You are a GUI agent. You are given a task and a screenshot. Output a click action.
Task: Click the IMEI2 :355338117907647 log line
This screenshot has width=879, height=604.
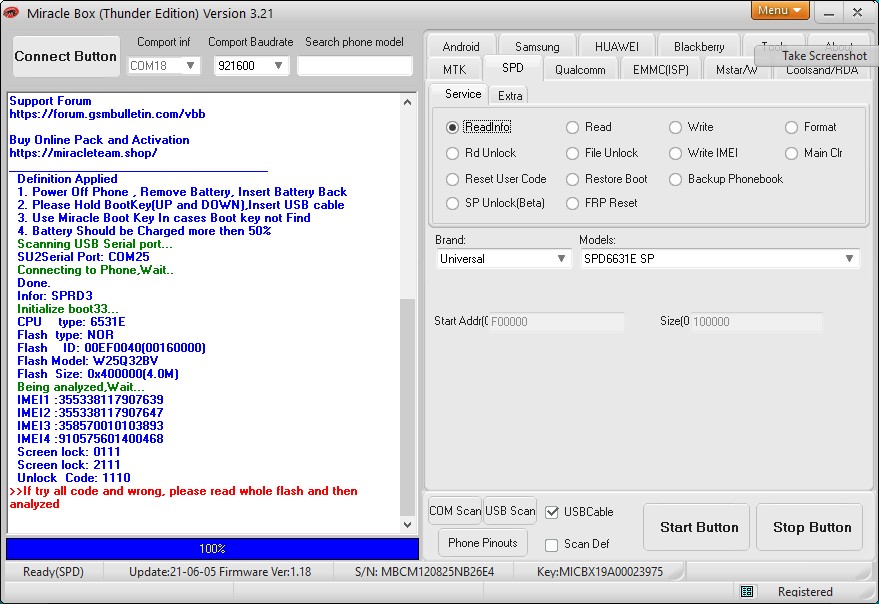(x=90, y=413)
